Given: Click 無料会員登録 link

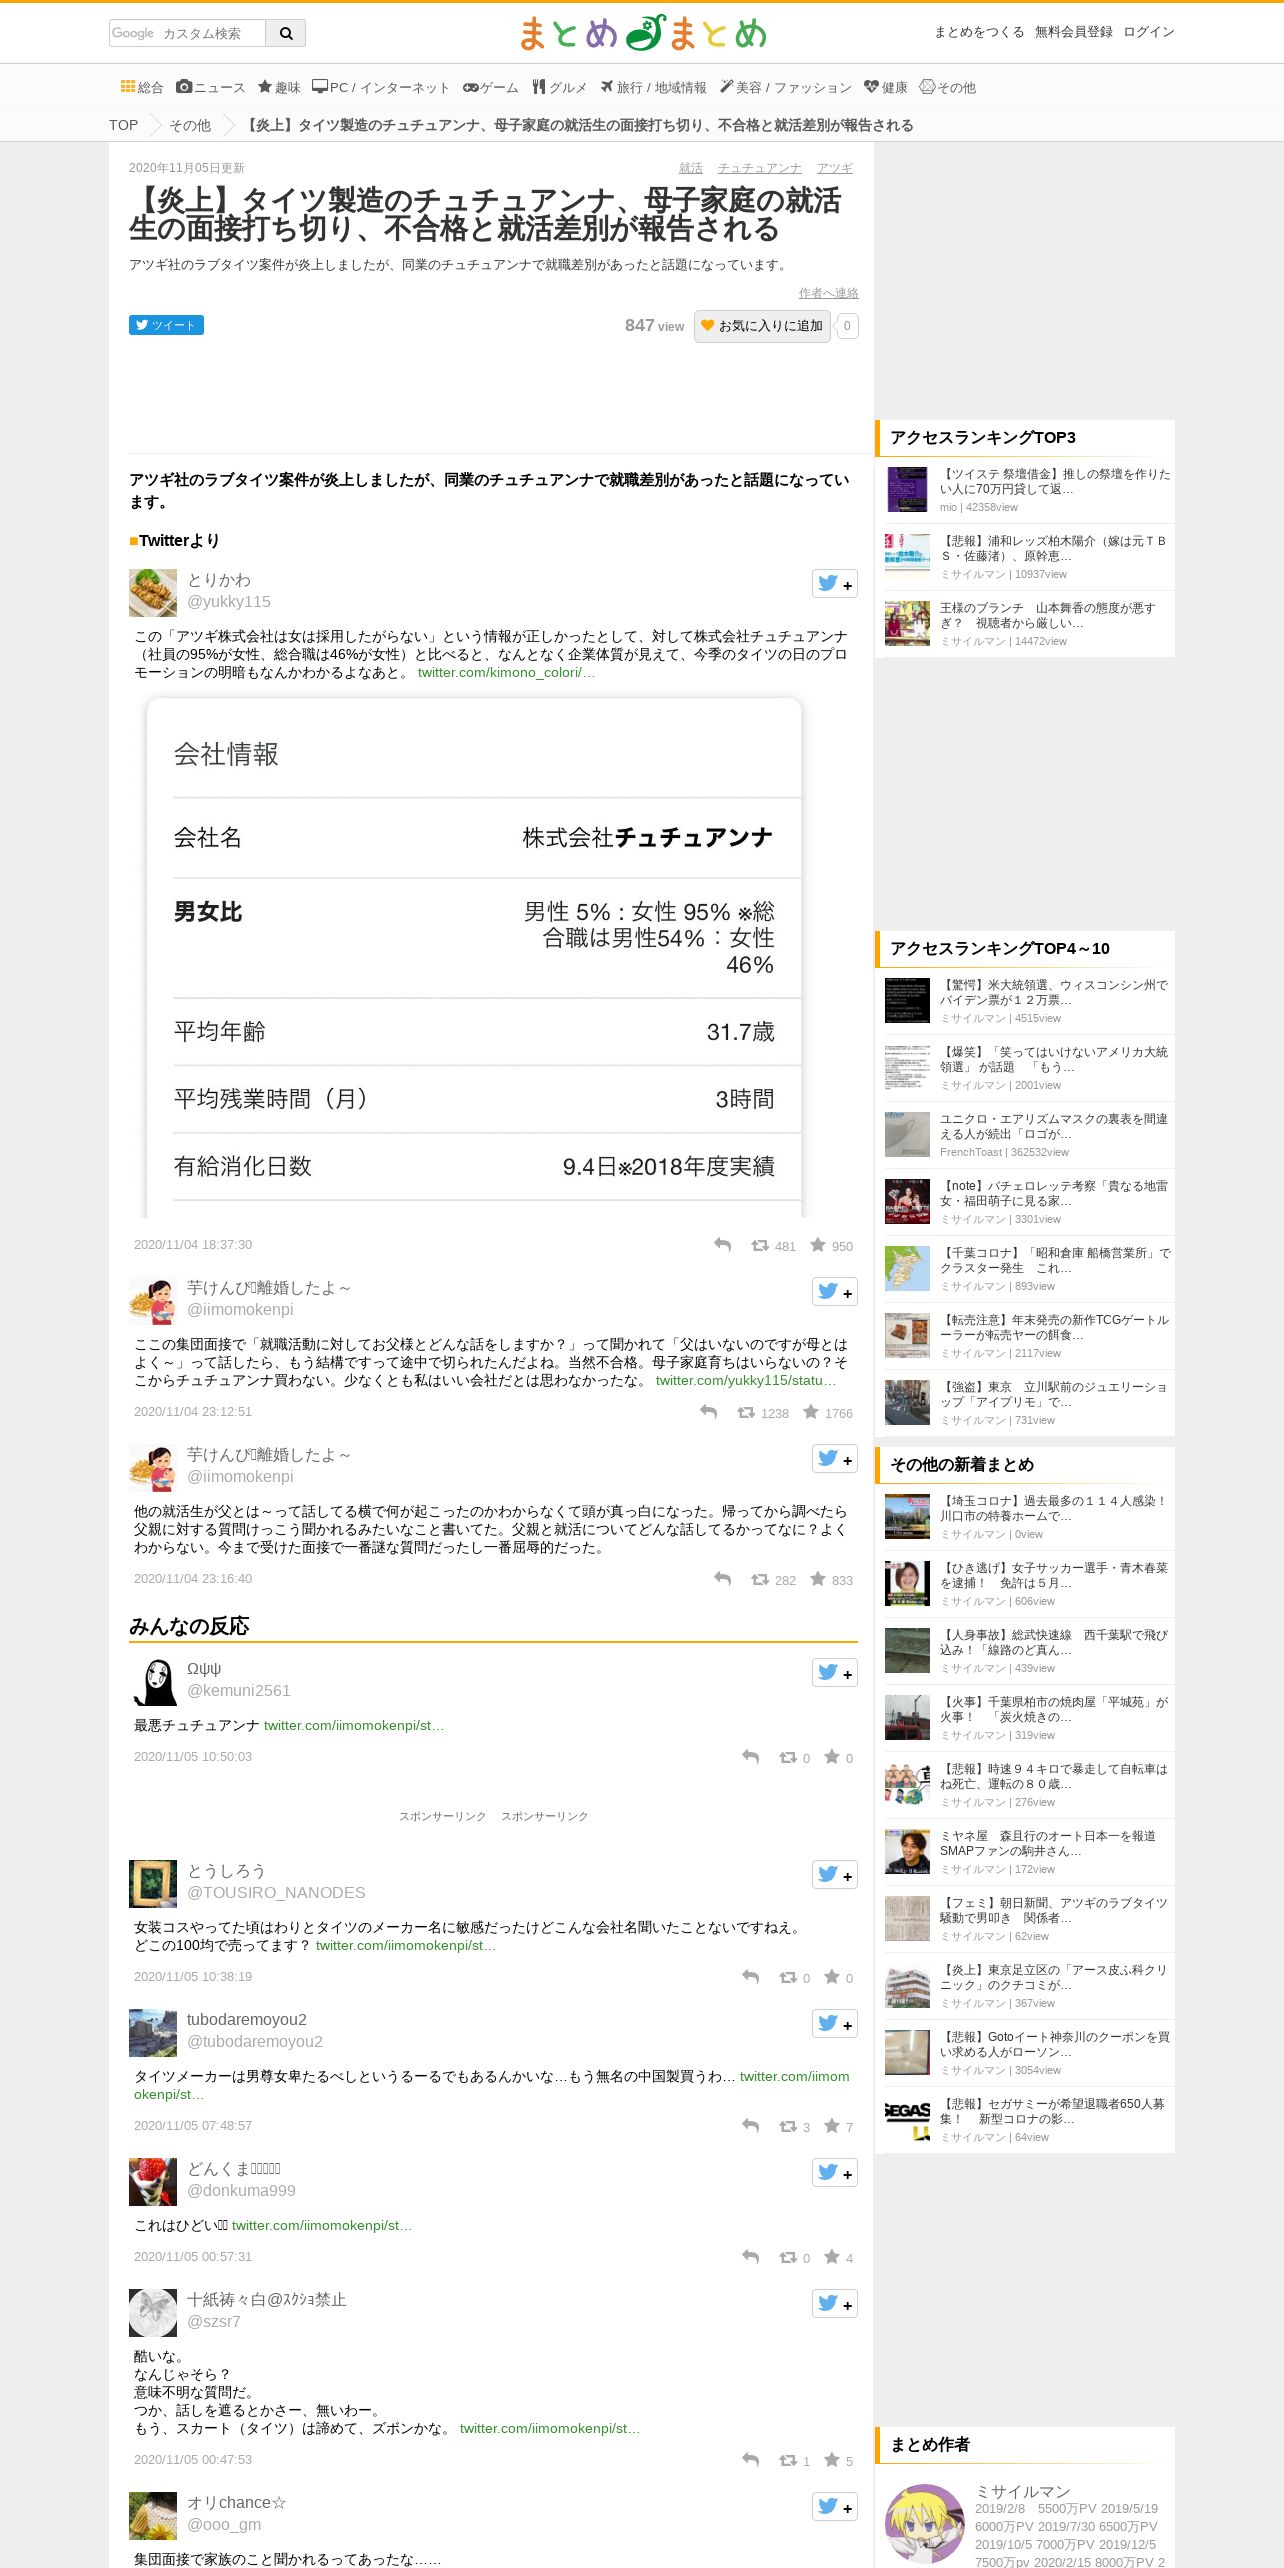Looking at the screenshot, I should pyautogui.click(x=1074, y=32).
